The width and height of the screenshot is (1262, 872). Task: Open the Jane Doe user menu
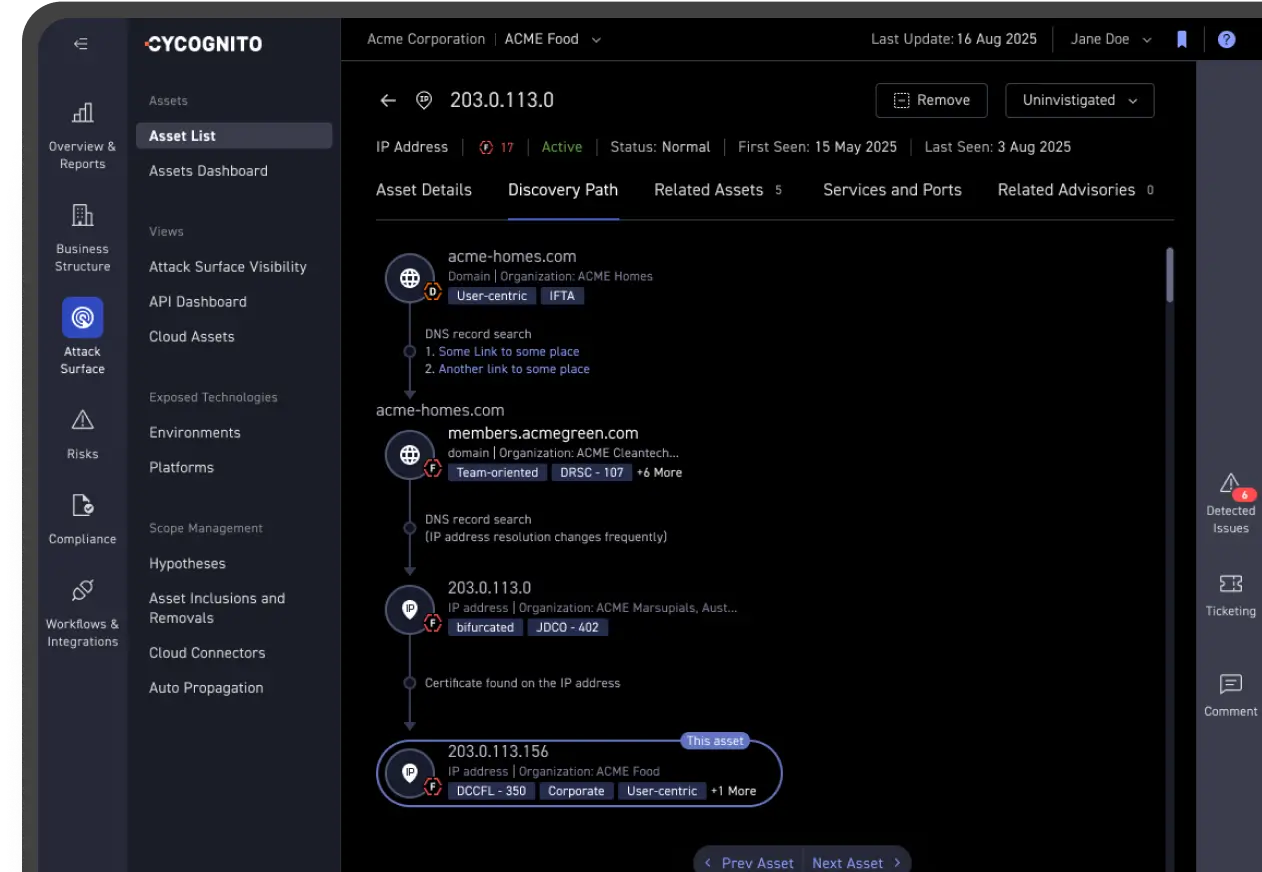click(1111, 40)
